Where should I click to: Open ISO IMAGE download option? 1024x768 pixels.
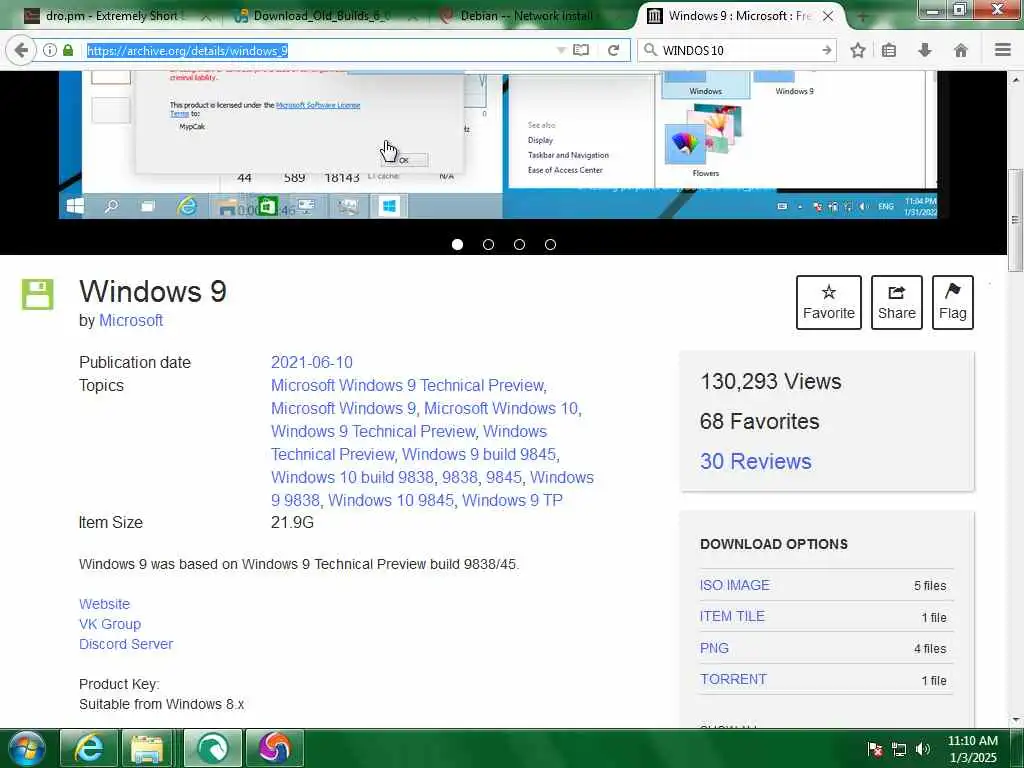coord(735,585)
